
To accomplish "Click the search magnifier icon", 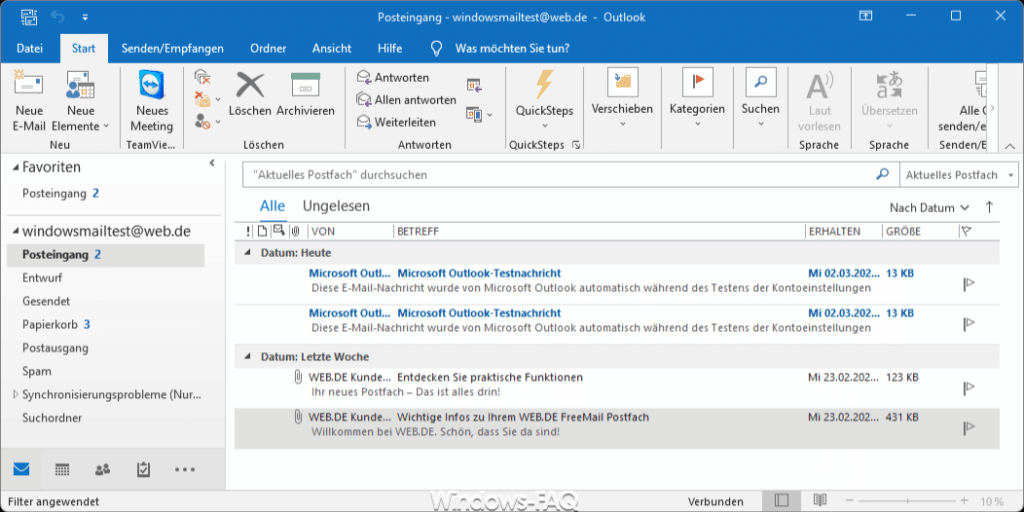I will pos(882,174).
